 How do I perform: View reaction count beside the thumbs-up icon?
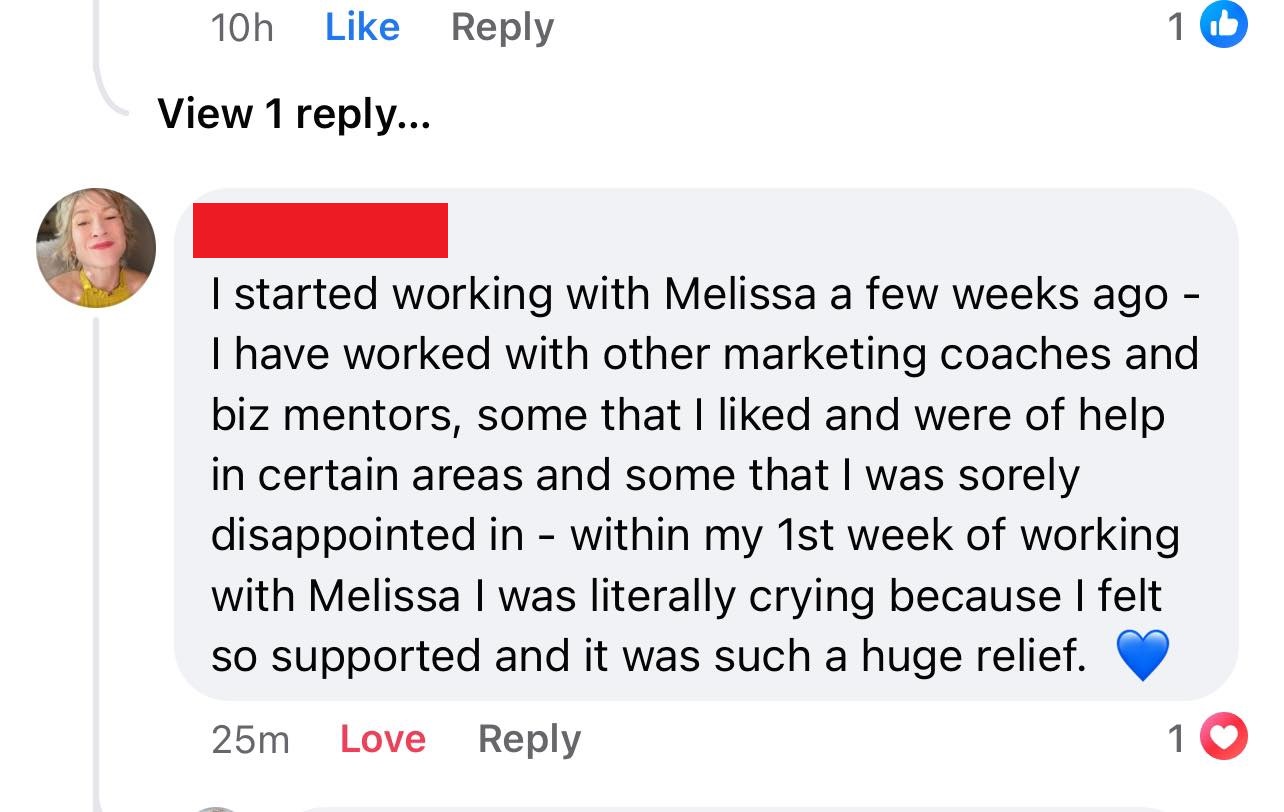(1178, 27)
